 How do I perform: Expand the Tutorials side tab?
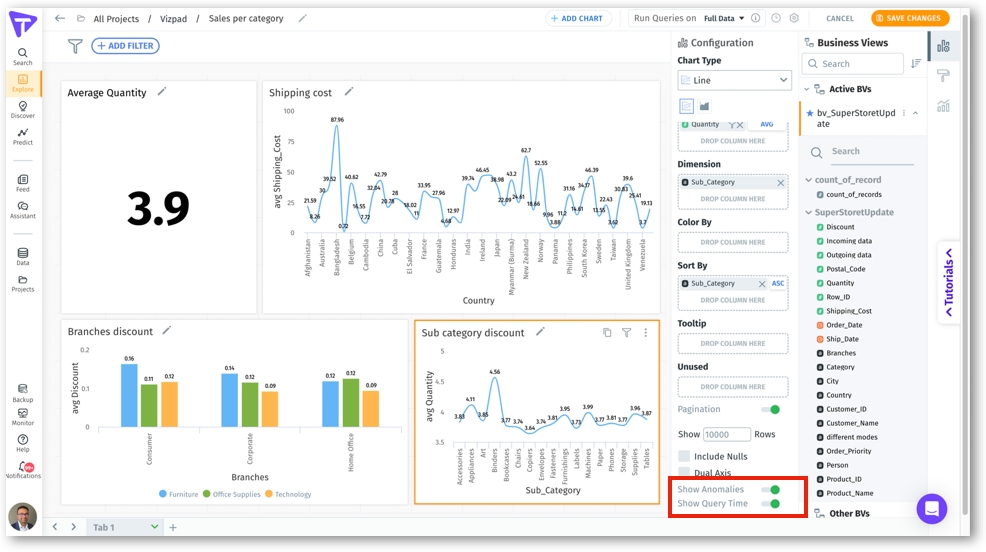[x=948, y=283]
